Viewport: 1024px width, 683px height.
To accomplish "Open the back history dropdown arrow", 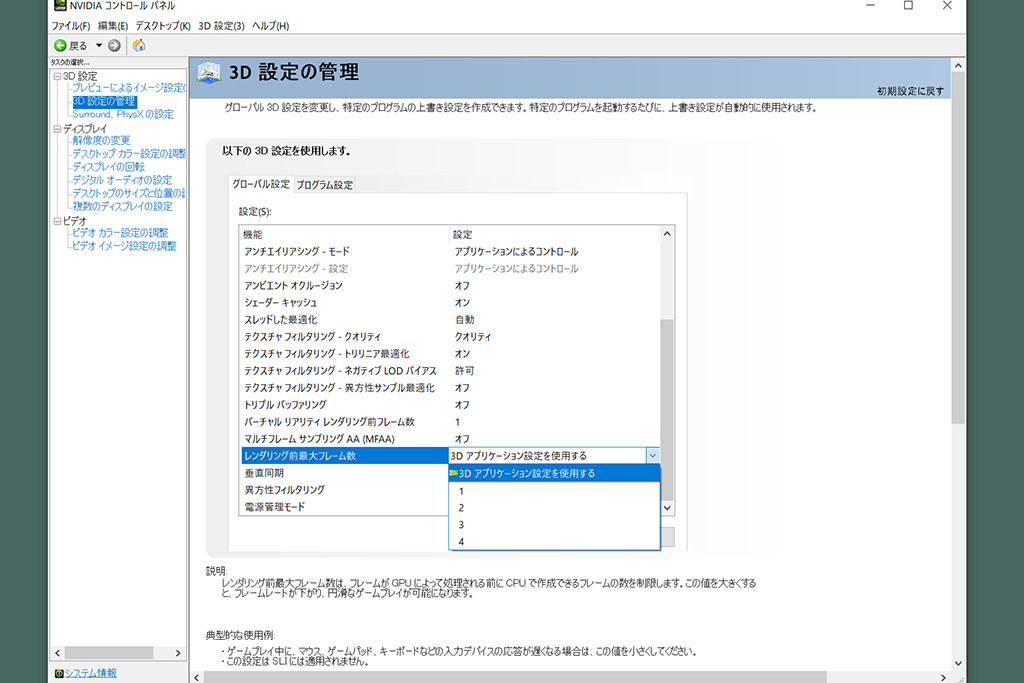I will [99, 45].
